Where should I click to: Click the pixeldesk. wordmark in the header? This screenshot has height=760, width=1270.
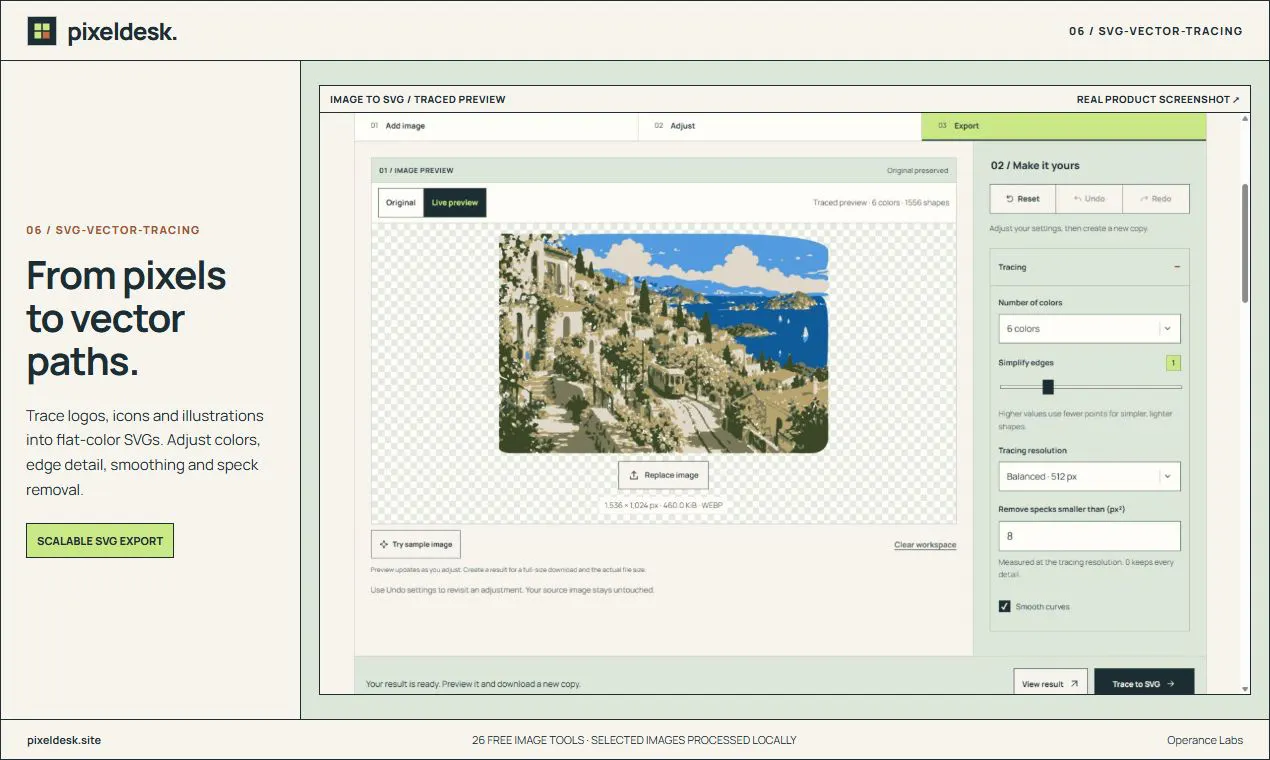tap(122, 32)
